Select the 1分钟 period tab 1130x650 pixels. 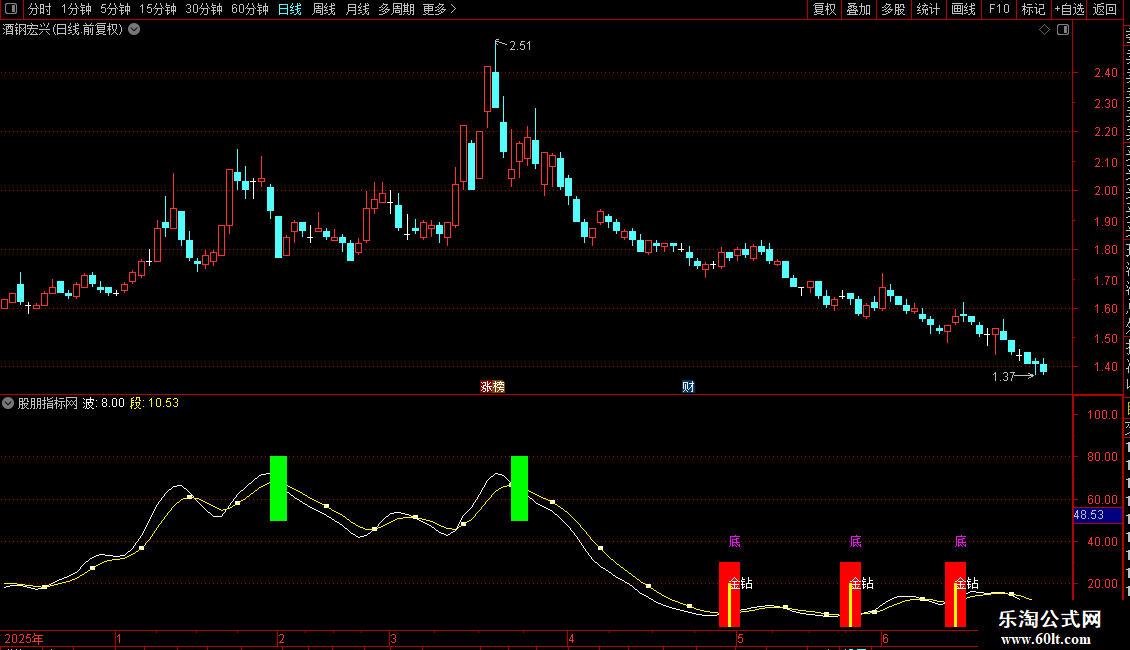[76, 9]
